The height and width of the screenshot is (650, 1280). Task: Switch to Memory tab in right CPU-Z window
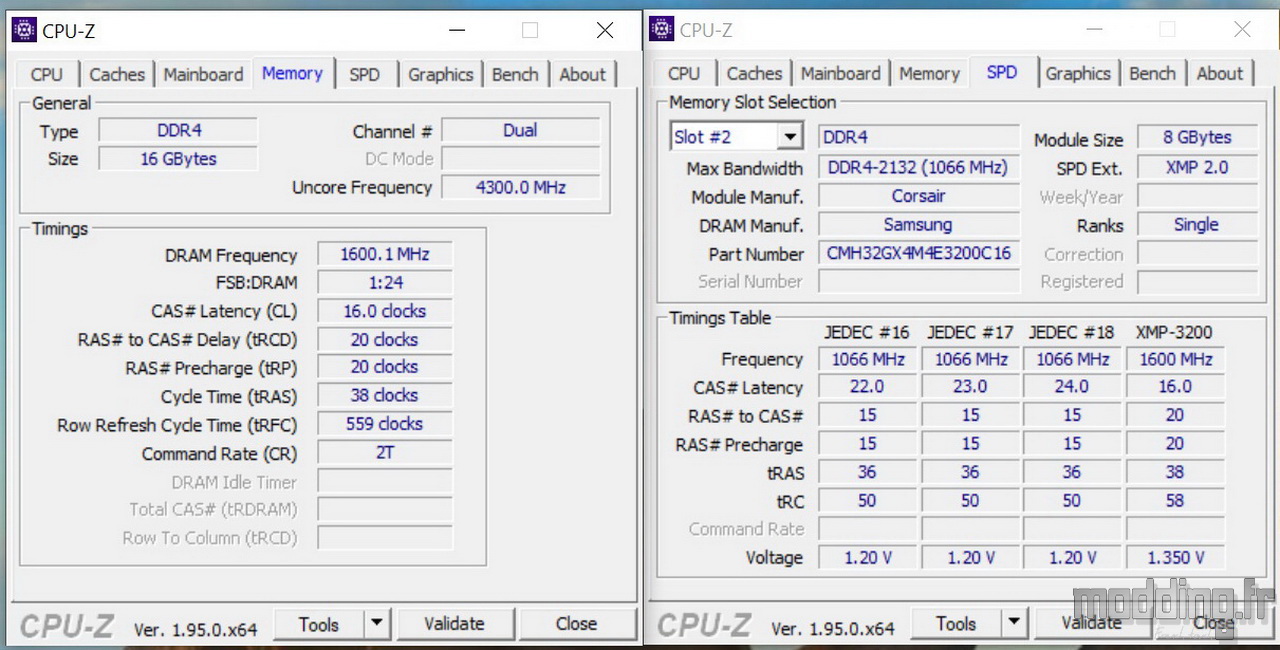pyautogui.click(x=929, y=73)
